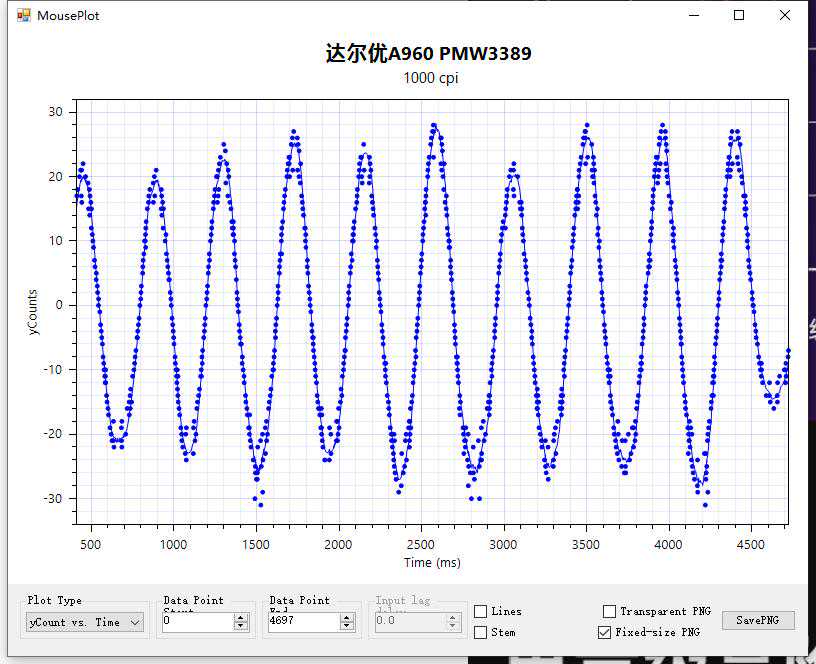816x664 pixels.
Task: Decrease Data Point Start with down arrow
Action: pos(241,627)
